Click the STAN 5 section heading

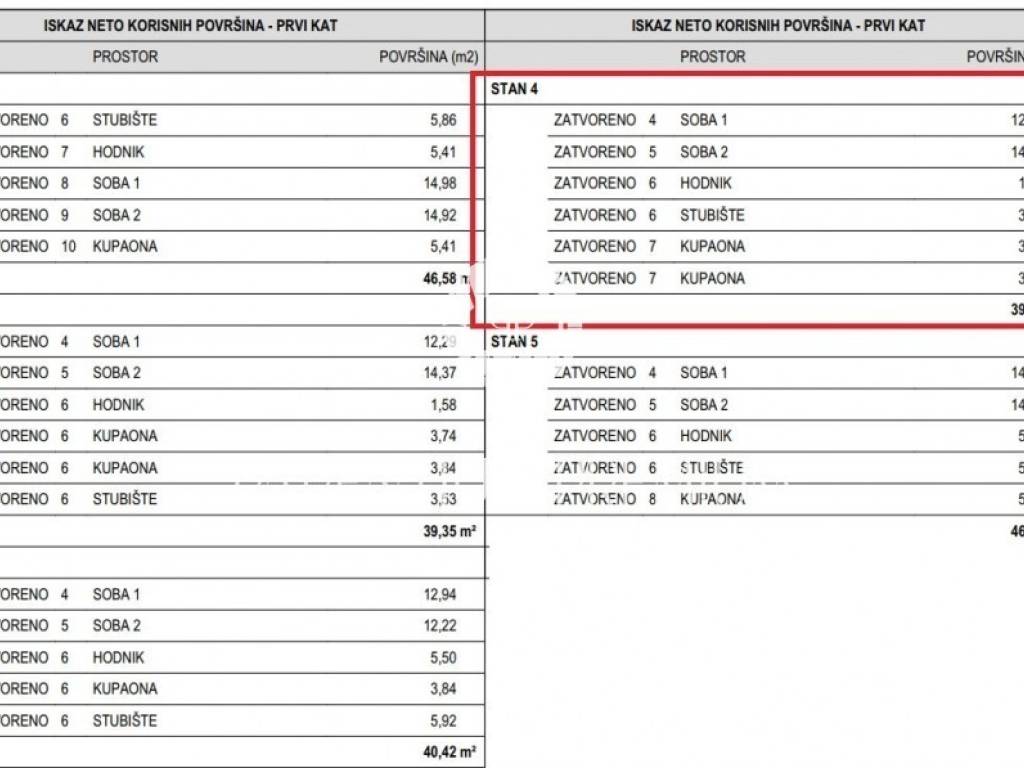tap(514, 341)
